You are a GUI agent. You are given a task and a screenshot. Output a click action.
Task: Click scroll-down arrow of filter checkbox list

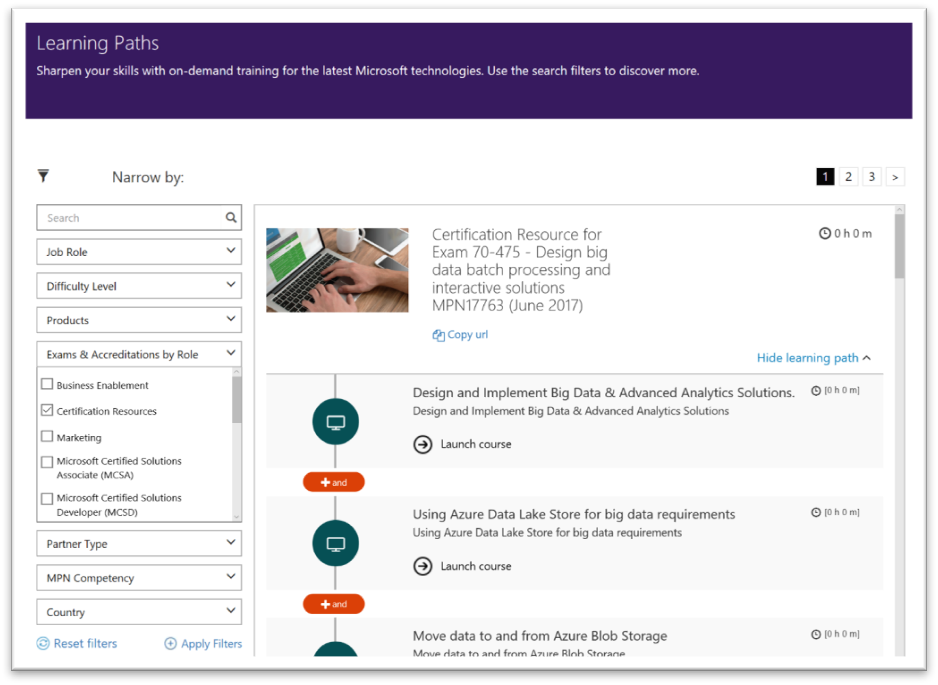[x=237, y=517]
